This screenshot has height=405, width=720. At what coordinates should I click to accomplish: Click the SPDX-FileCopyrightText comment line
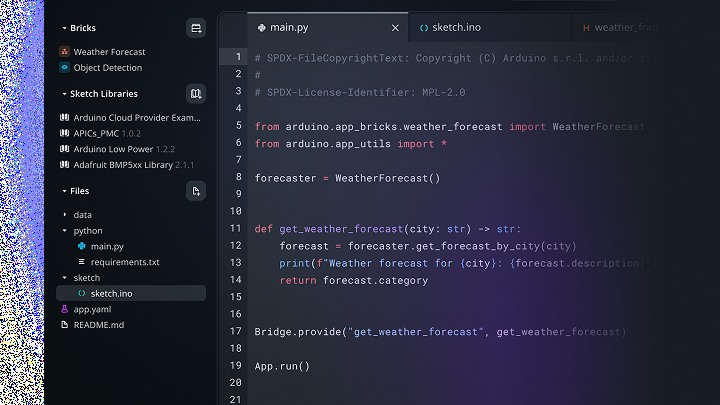coord(456,58)
